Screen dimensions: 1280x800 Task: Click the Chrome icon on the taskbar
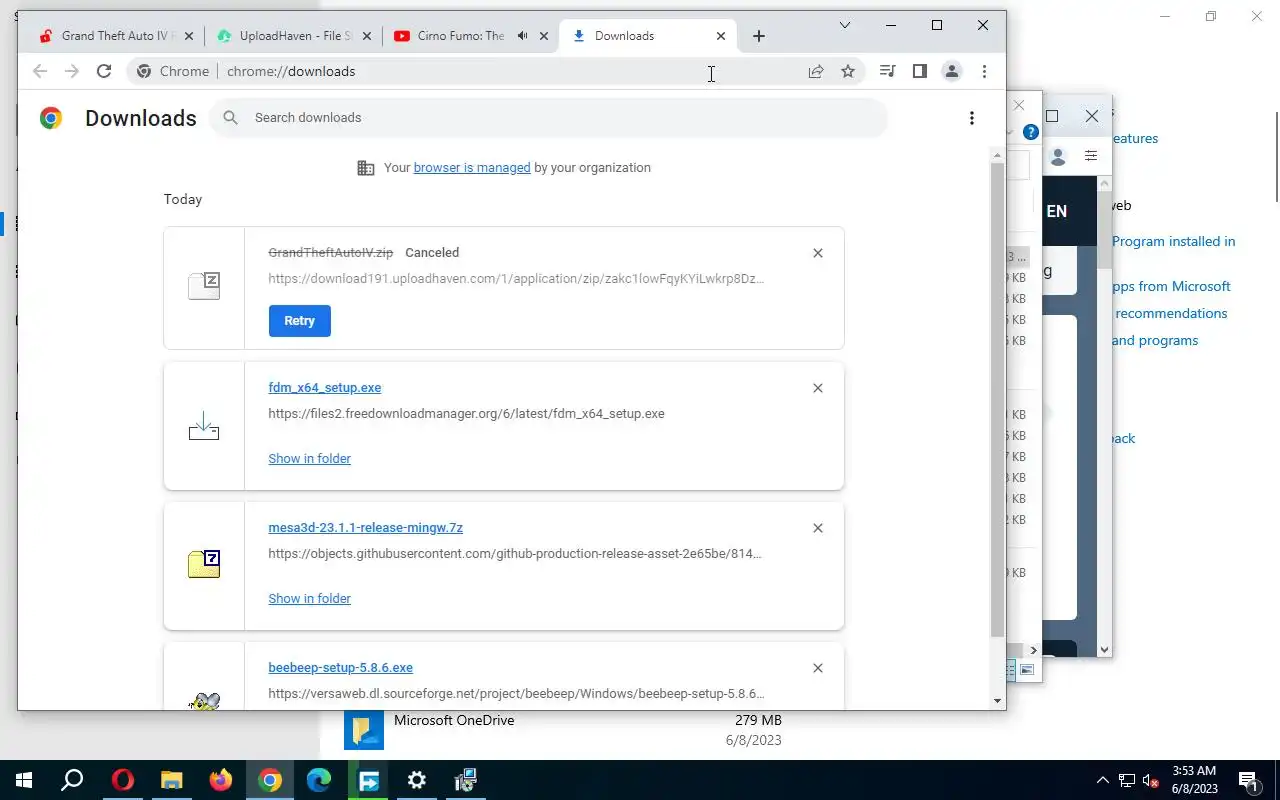[270, 780]
